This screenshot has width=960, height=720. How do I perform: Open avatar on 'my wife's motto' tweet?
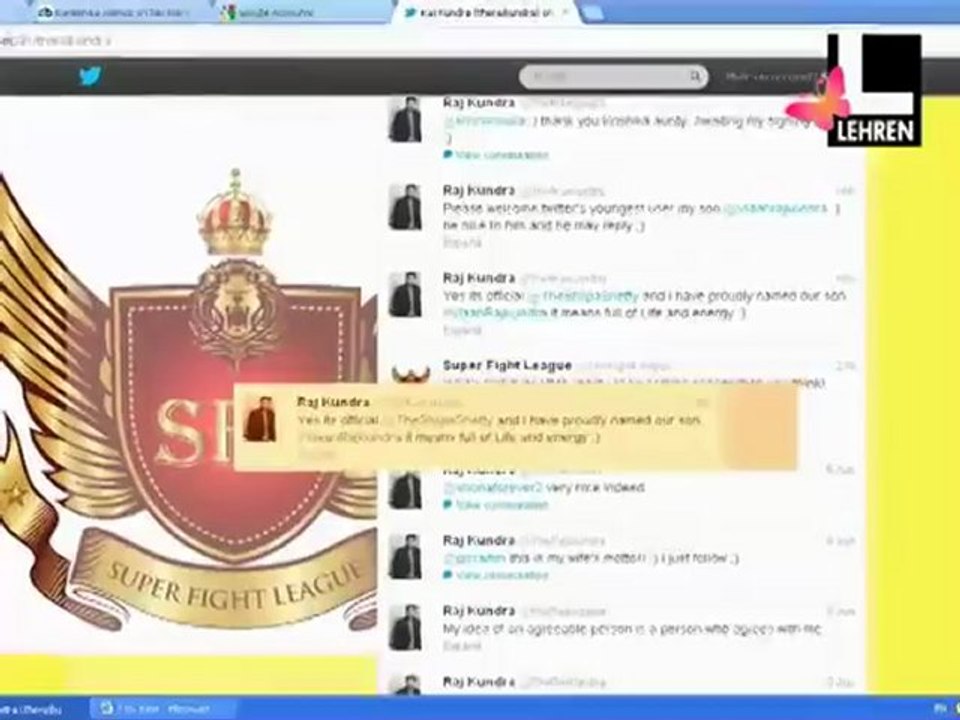[405, 557]
